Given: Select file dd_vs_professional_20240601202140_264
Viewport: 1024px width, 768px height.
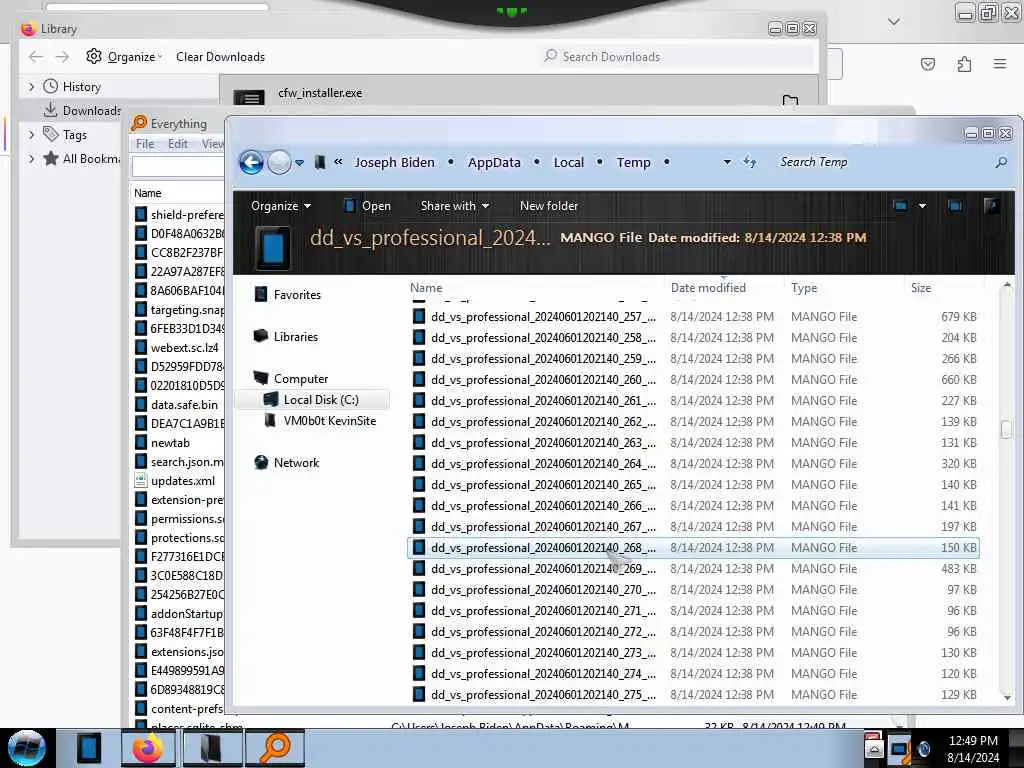Looking at the screenshot, I should click(x=694, y=464).
